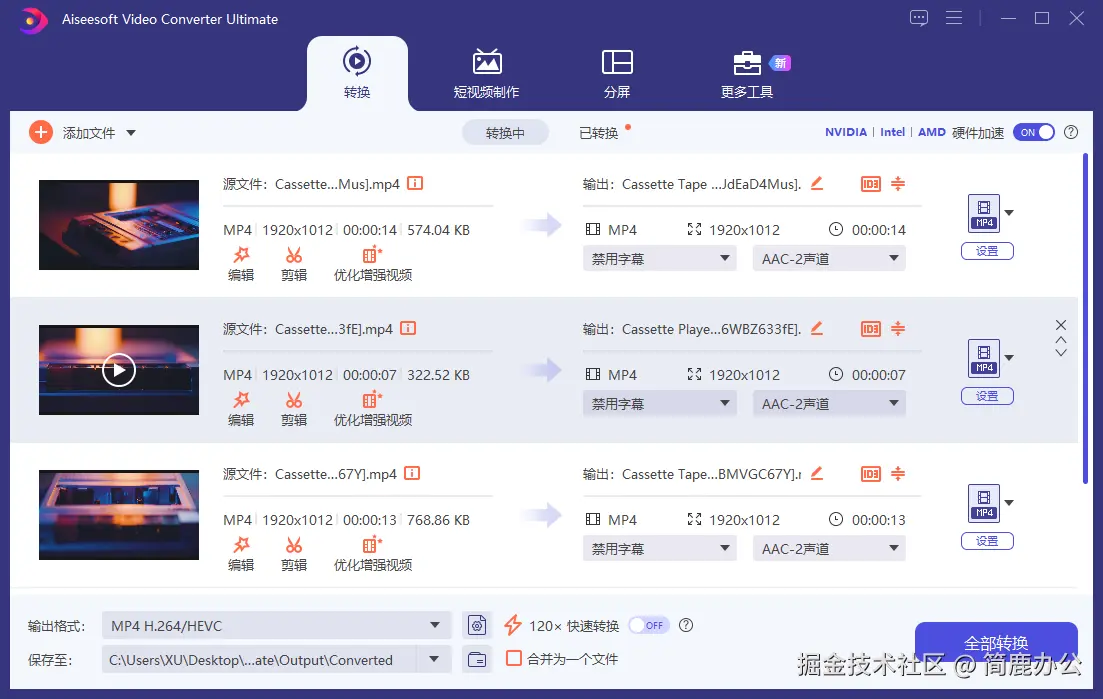Open the 已转换 converted list
This screenshot has width=1103, height=699.
coord(599,131)
